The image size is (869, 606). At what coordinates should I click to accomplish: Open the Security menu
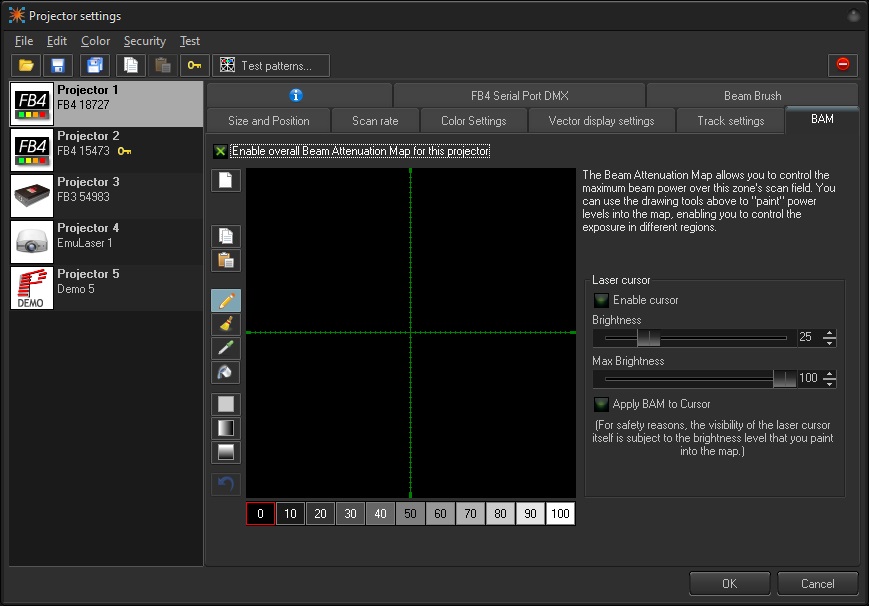pyautogui.click(x=144, y=41)
